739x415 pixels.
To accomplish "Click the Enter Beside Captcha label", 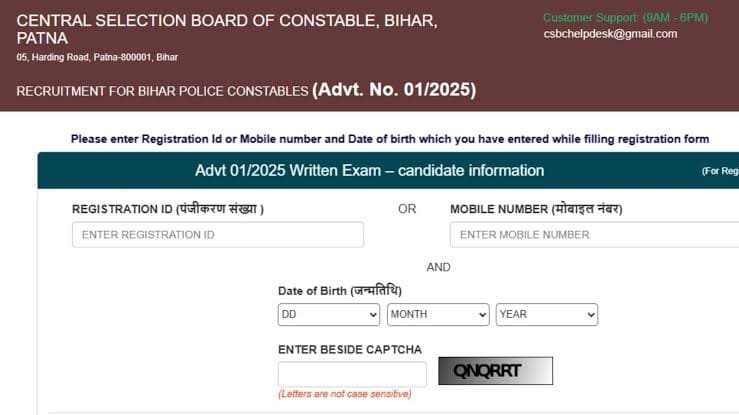I will 350,350.
